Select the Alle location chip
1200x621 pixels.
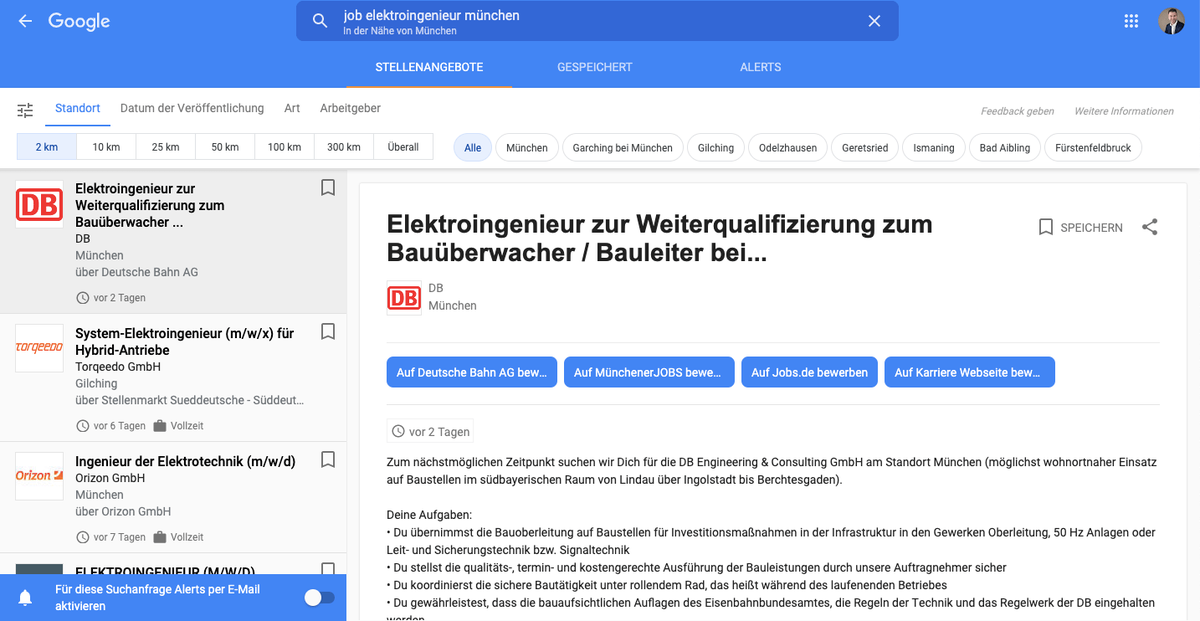coord(473,147)
